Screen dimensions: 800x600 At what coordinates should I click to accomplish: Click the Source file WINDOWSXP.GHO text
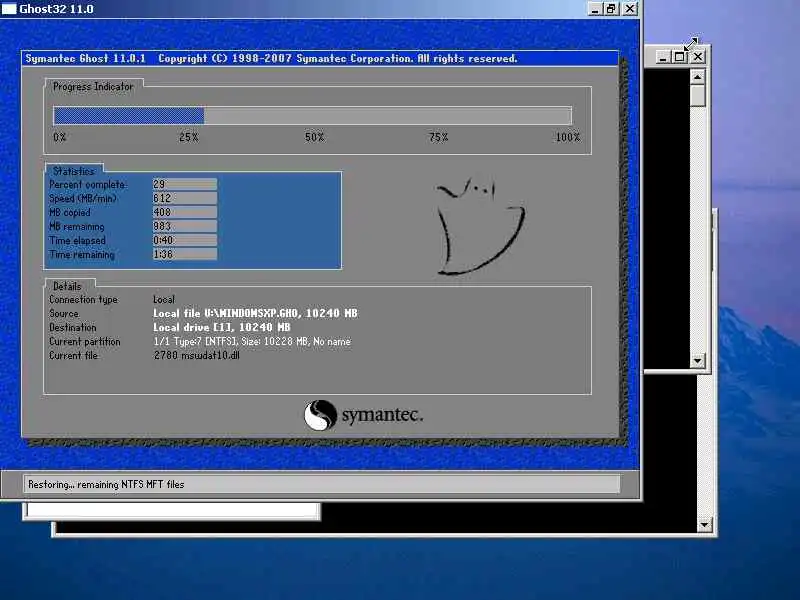pos(255,313)
